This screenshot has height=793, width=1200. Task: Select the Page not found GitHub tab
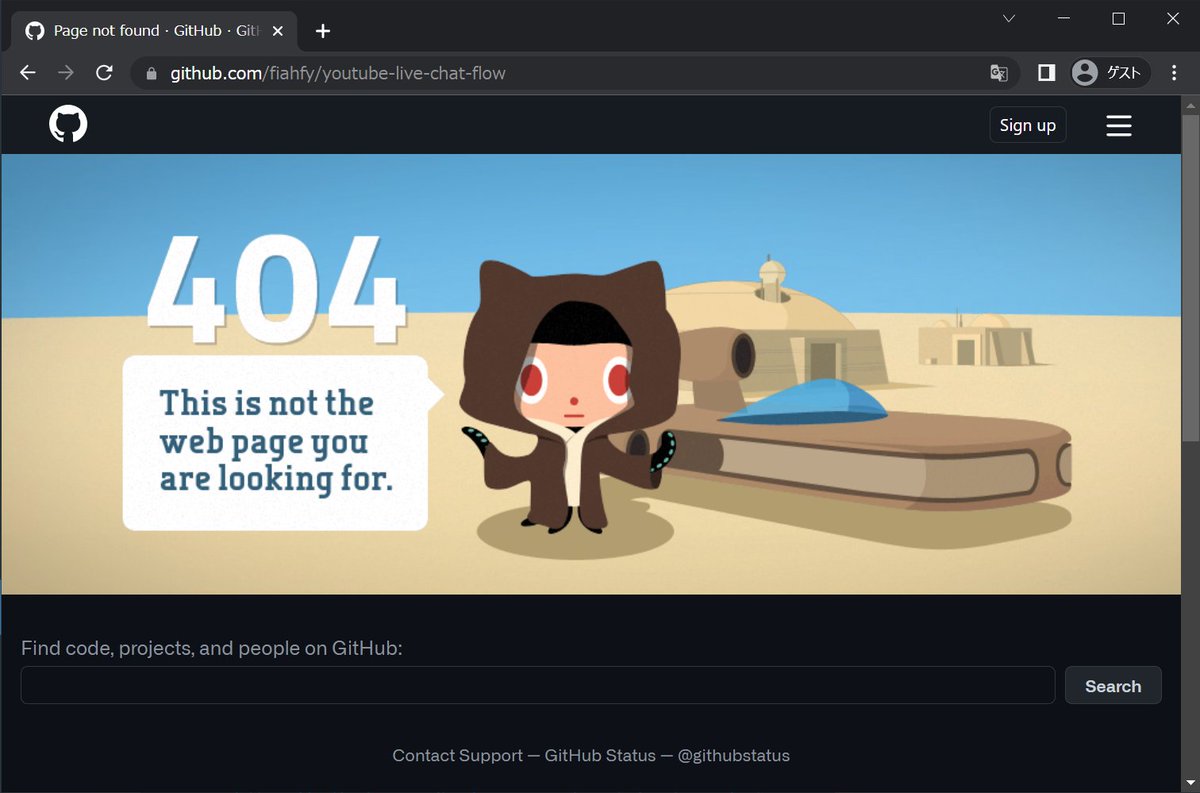(155, 31)
